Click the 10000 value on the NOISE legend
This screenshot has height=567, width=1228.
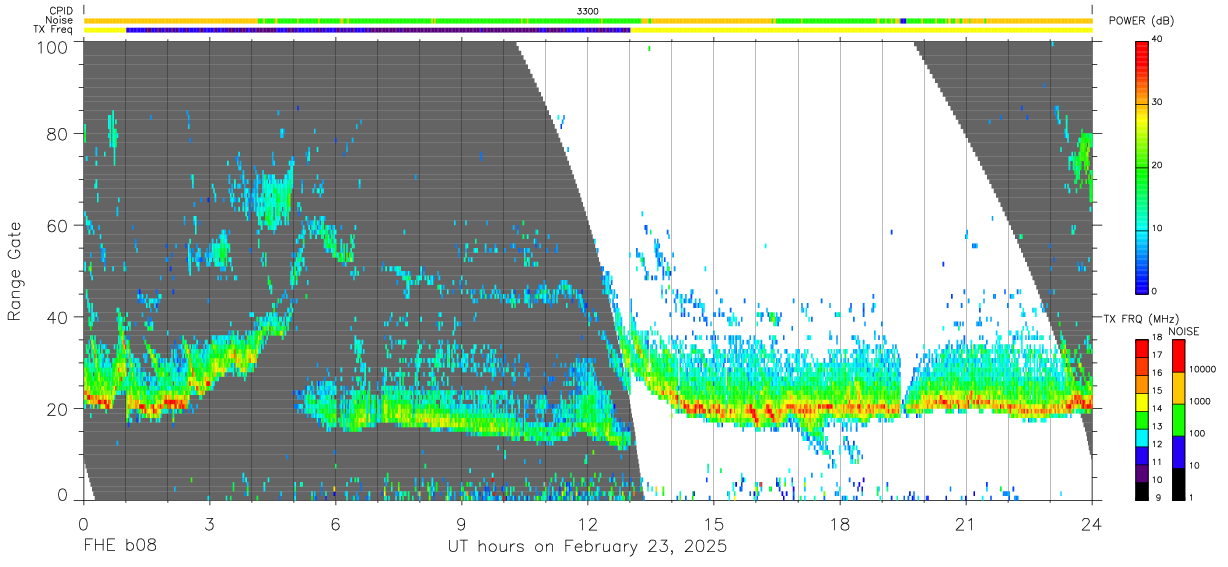click(x=1203, y=369)
